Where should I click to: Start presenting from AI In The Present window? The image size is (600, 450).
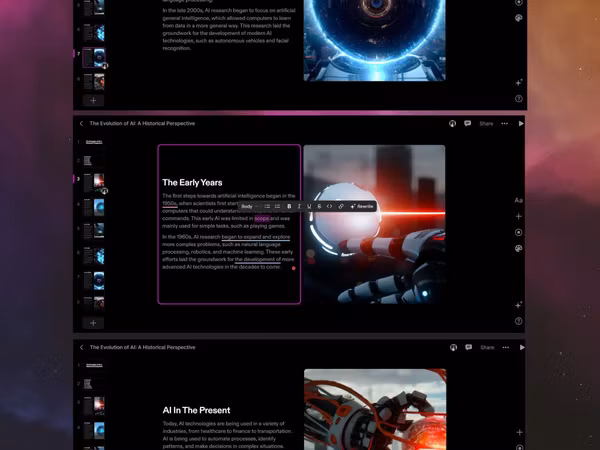pyautogui.click(x=522, y=347)
